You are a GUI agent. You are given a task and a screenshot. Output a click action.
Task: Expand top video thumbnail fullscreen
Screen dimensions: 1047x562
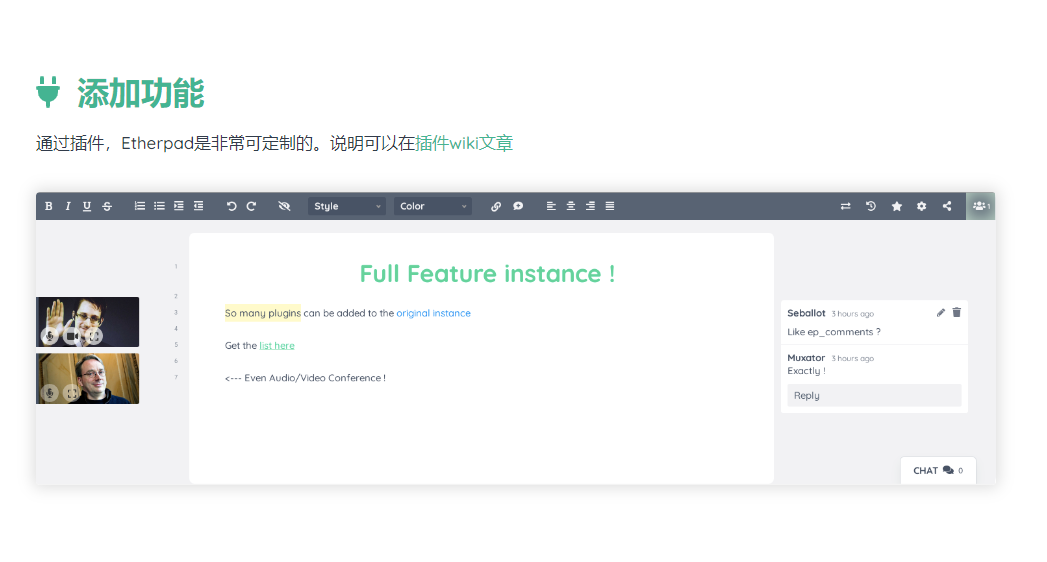coord(95,336)
